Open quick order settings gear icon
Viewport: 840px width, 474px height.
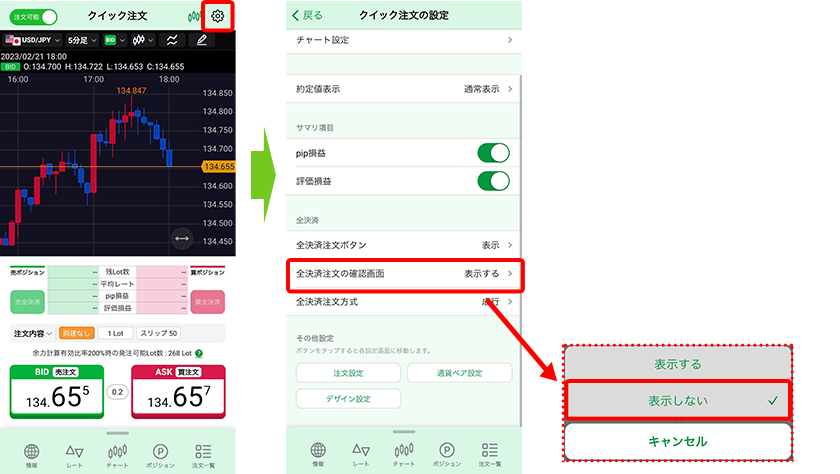click(x=218, y=16)
